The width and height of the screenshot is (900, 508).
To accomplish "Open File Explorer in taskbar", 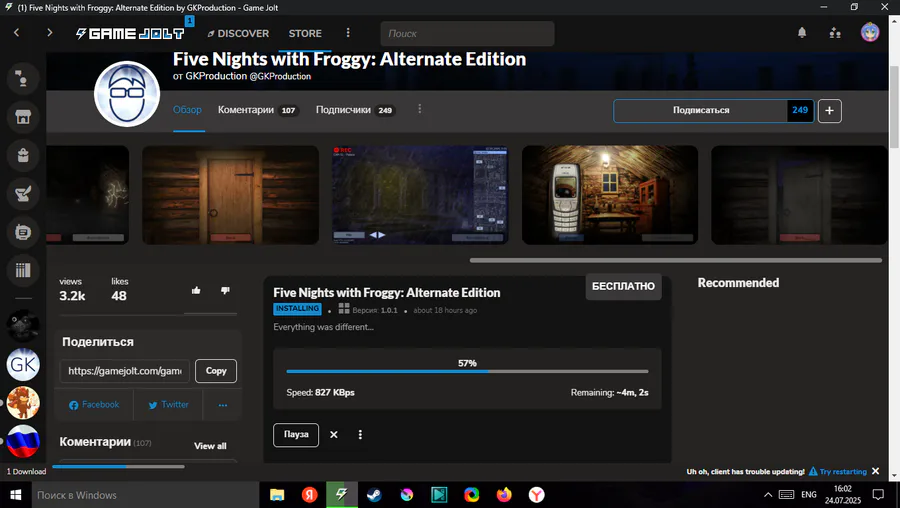I will pyautogui.click(x=277, y=494).
